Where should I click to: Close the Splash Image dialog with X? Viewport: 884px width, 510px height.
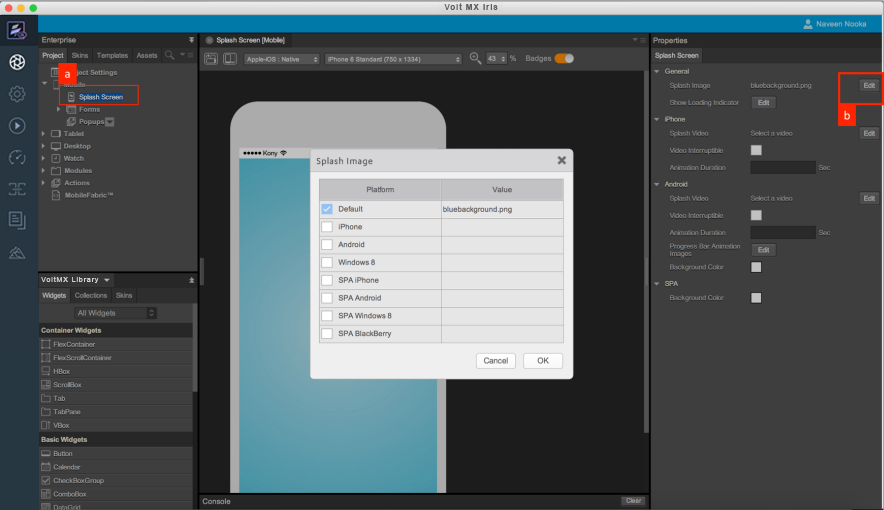coord(562,160)
